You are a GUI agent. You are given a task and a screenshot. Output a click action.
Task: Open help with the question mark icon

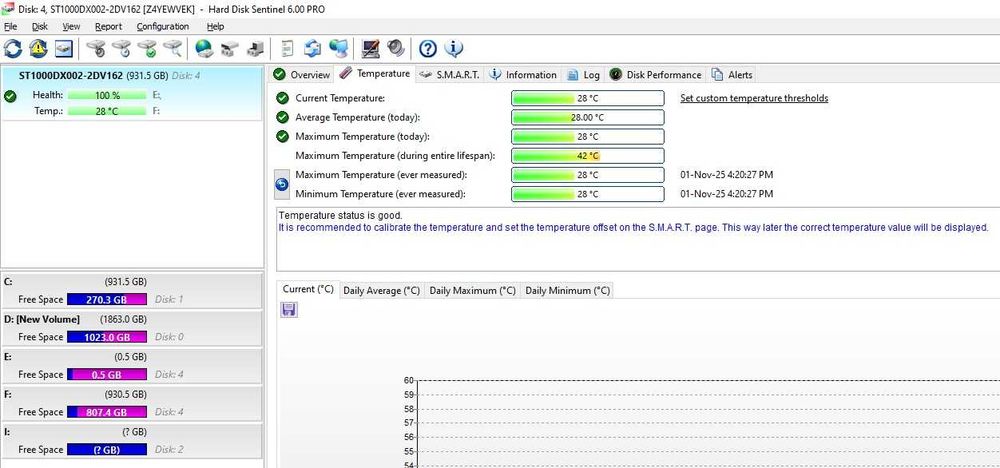[428, 48]
